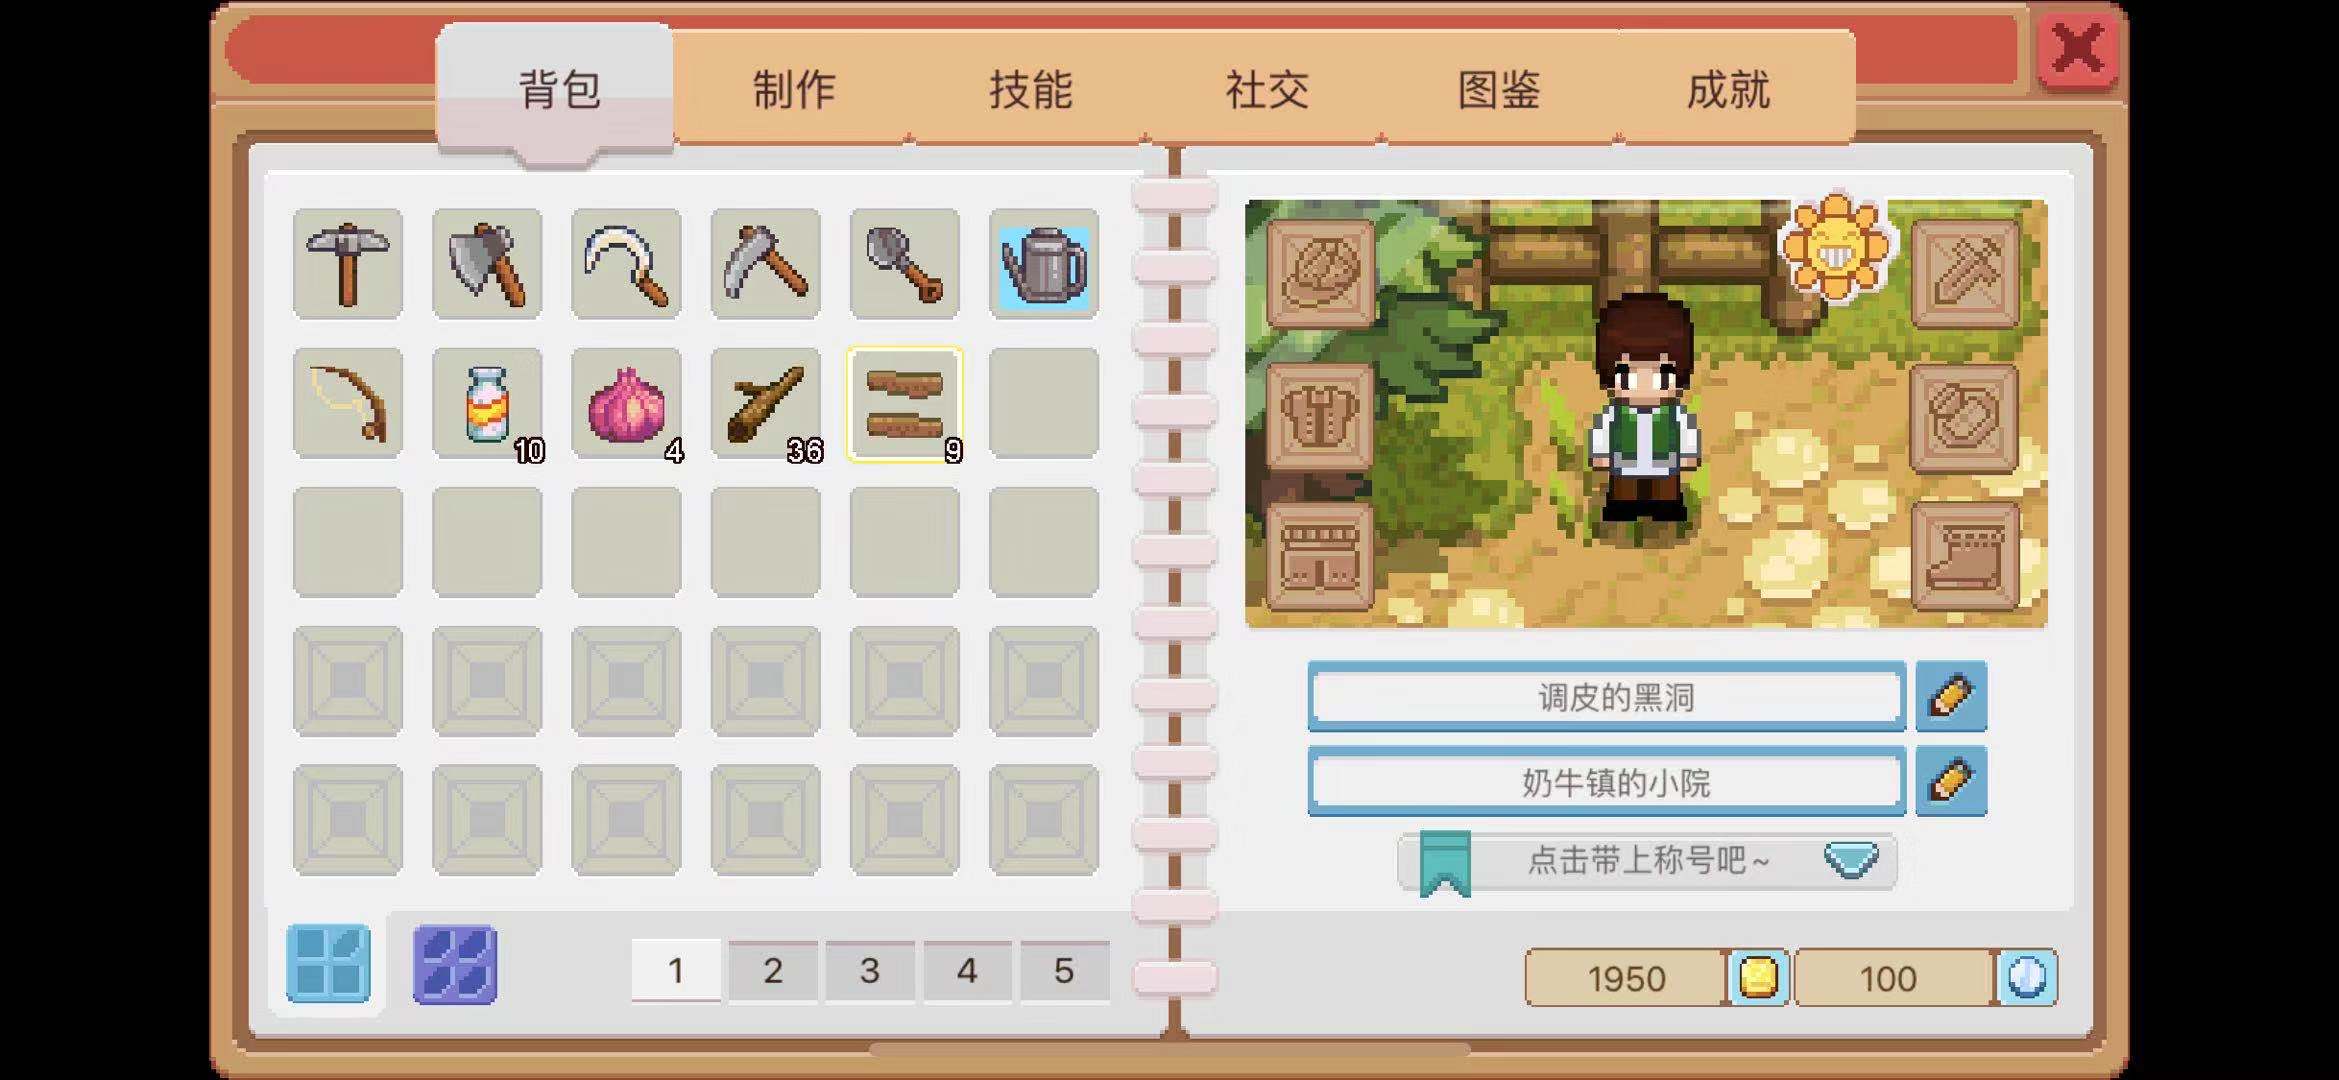Viewport: 2339px width, 1080px height.
Task: Select the fishing rod item
Action: coord(348,403)
